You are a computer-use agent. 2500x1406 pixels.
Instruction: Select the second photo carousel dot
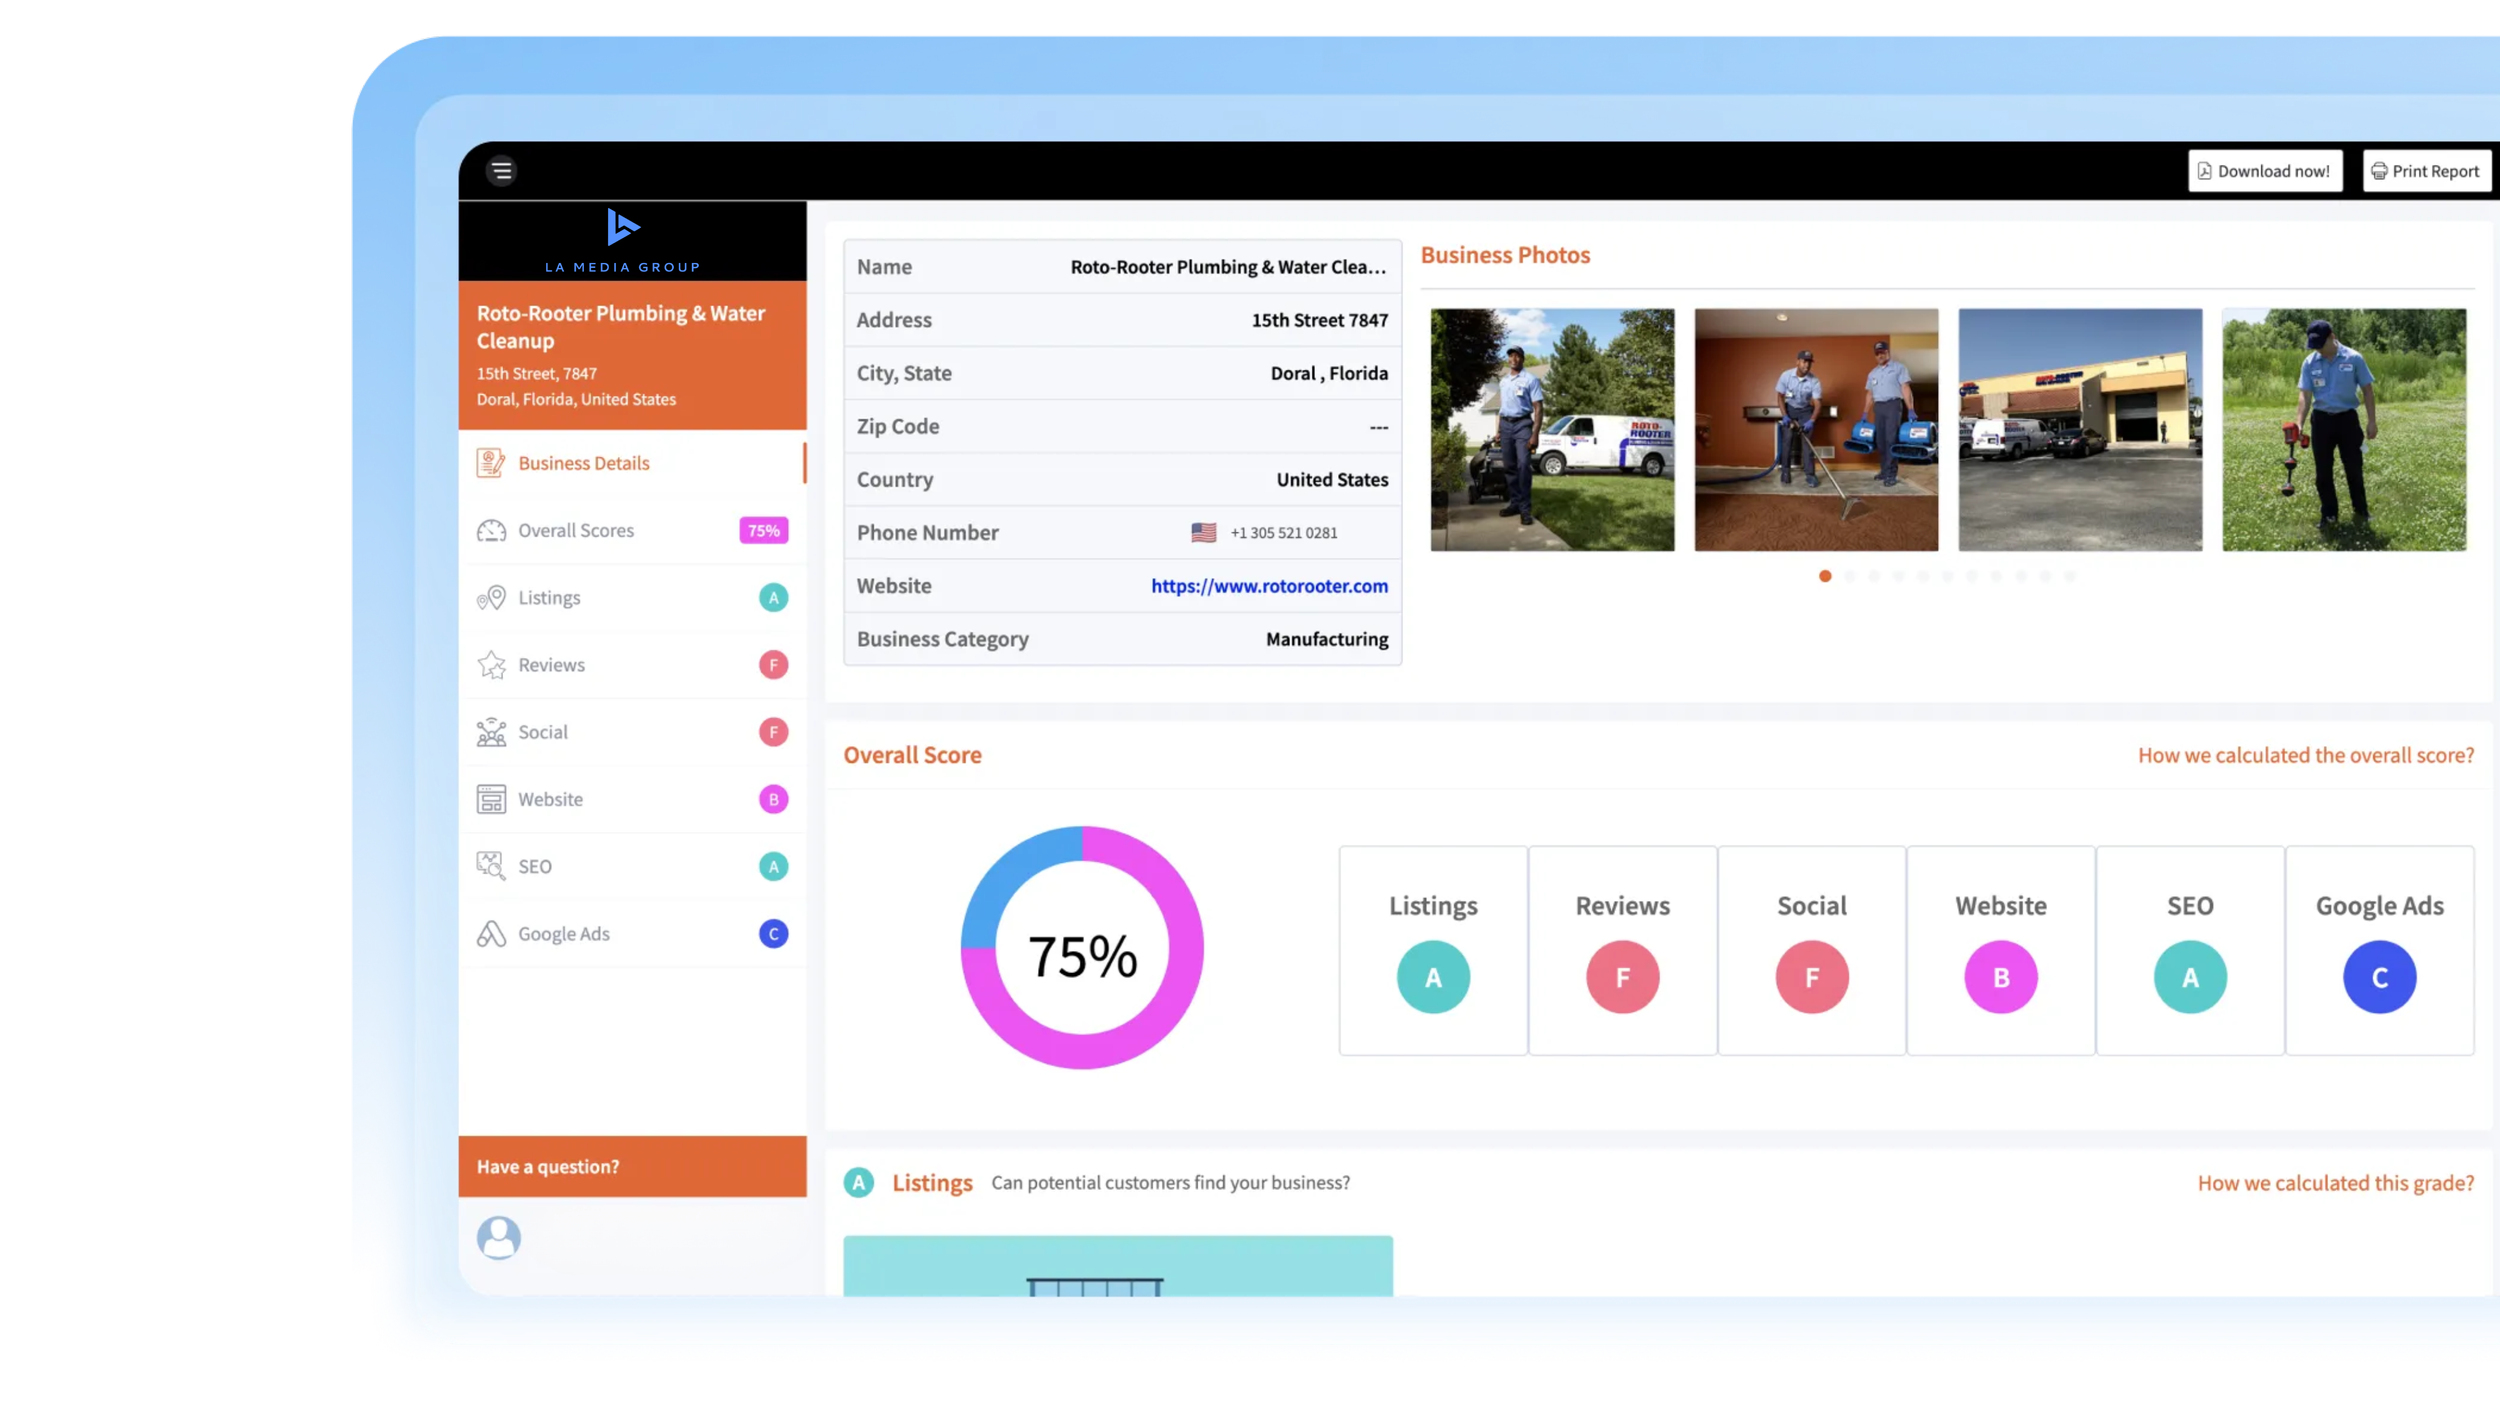coord(1850,576)
